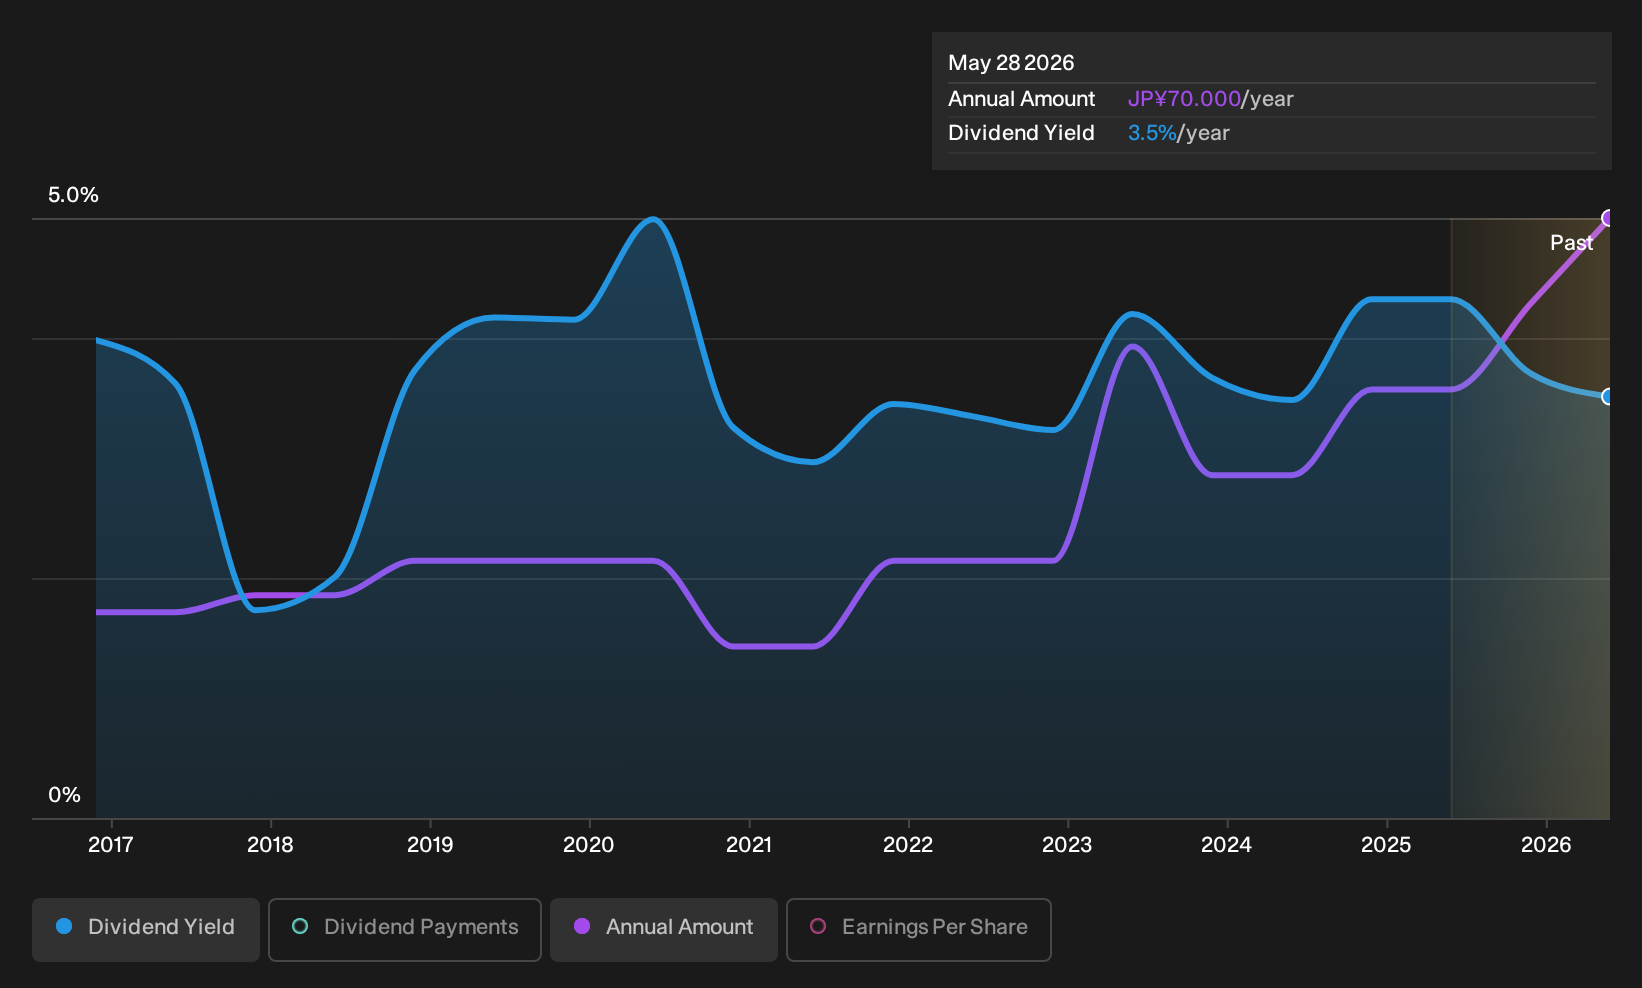Click the JP¥70.000/year tooltip value
This screenshot has width=1642, height=988.
1210,99
